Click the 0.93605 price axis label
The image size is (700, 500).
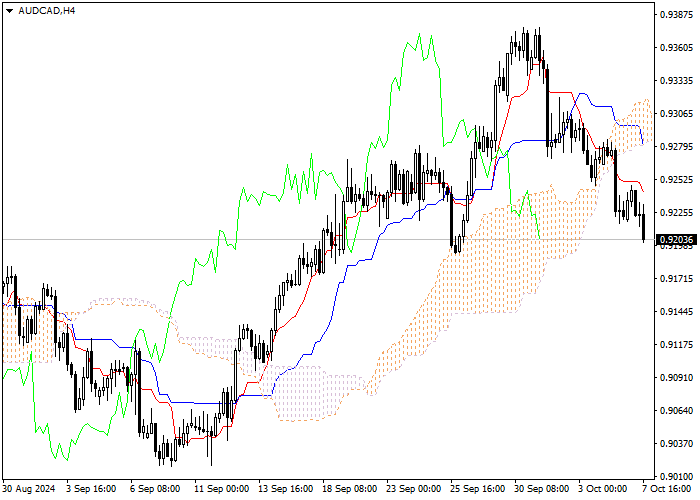click(x=676, y=48)
